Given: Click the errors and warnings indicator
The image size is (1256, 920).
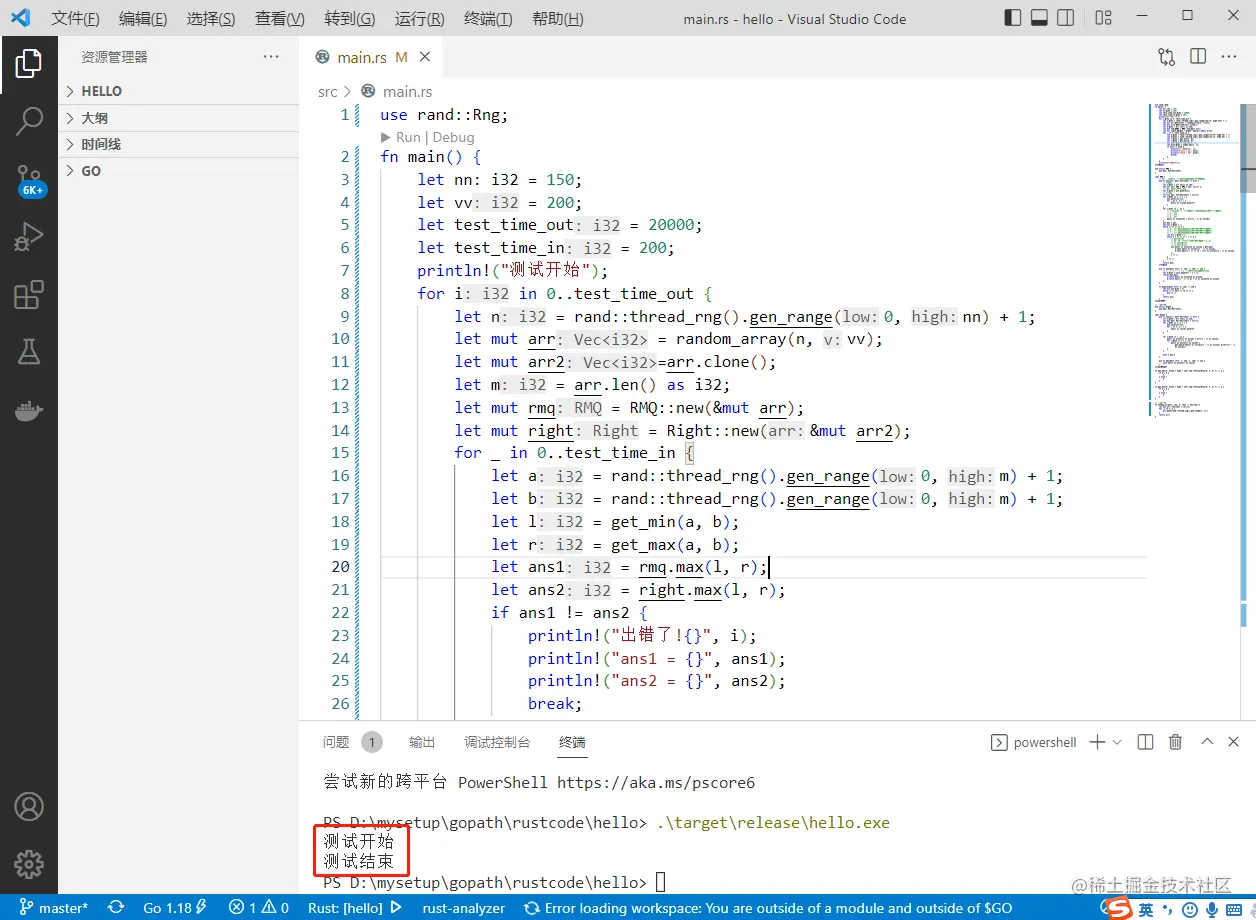Looking at the screenshot, I should 259,908.
